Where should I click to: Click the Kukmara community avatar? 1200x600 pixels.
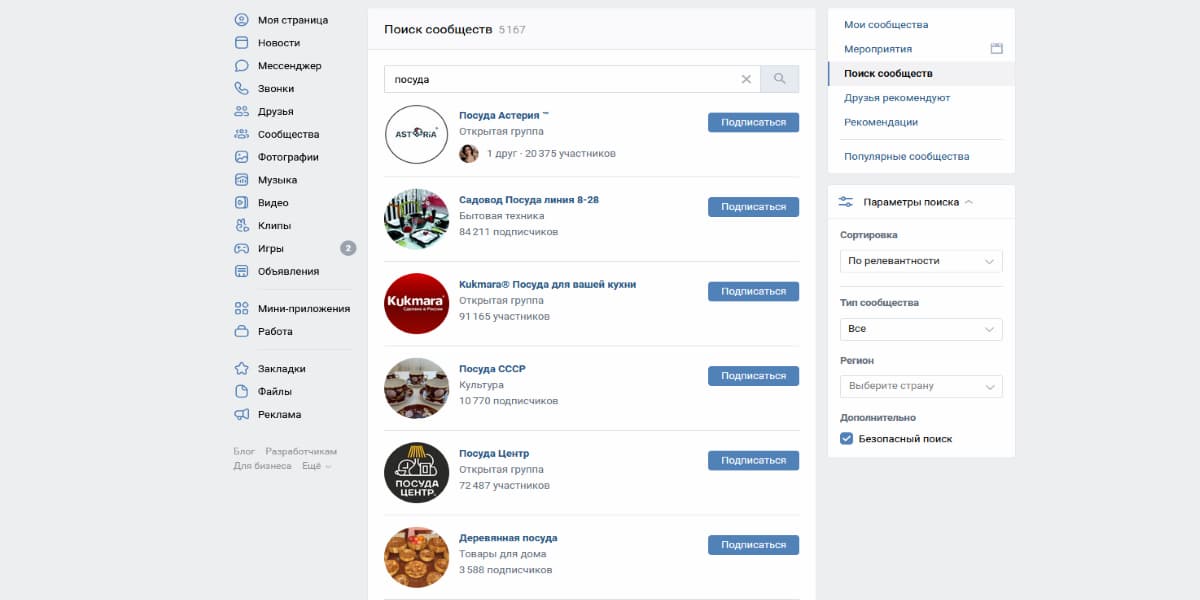tap(416, 303)
